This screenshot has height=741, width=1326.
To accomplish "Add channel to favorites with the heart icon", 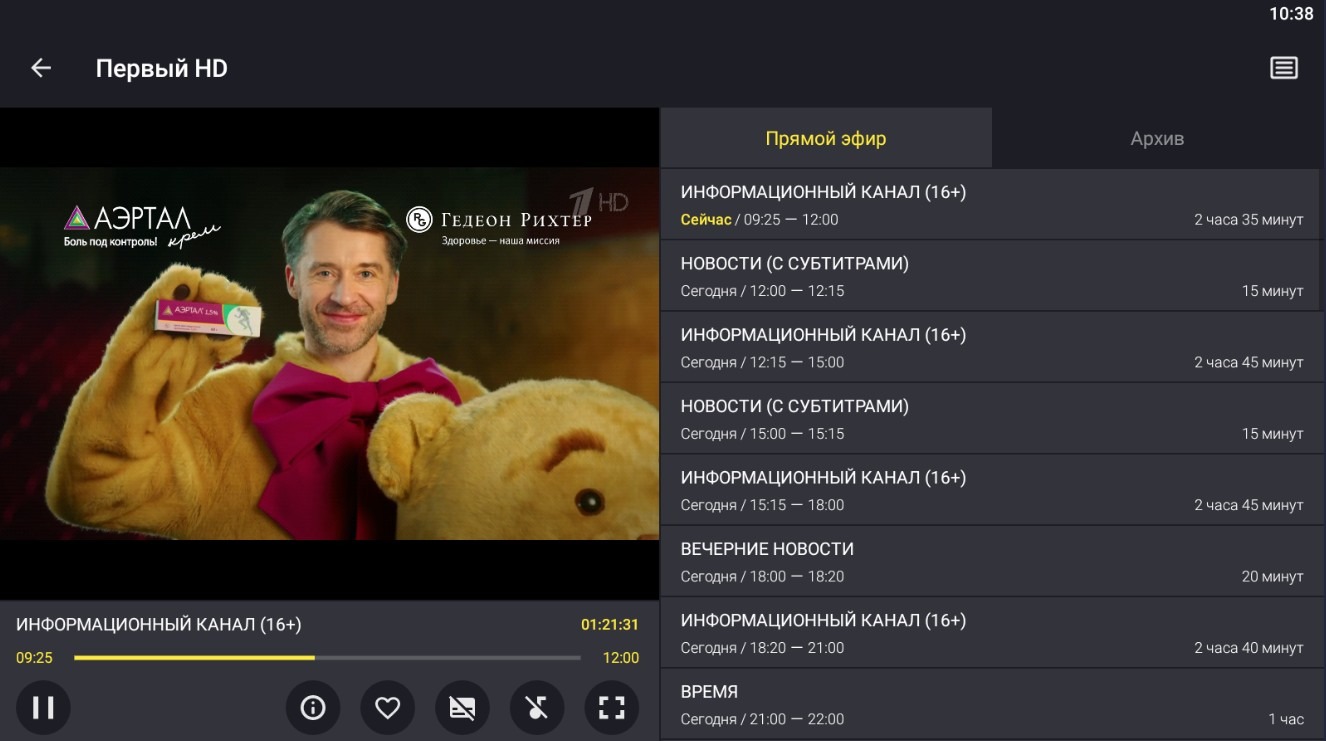I will coord(387,707).
